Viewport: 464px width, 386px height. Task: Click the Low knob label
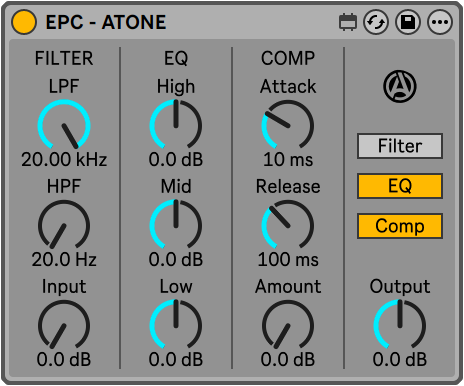tap(176, 286)
